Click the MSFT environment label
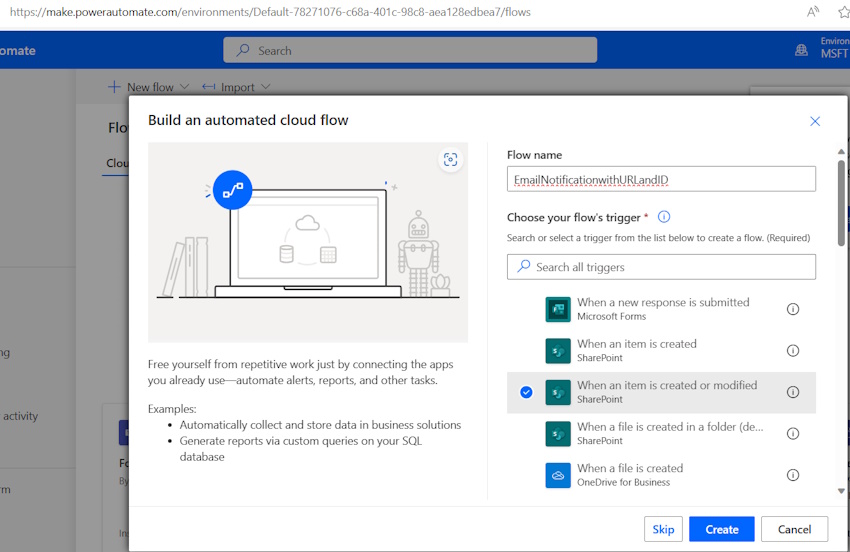850x552 pixels. [x=834, y=54]
